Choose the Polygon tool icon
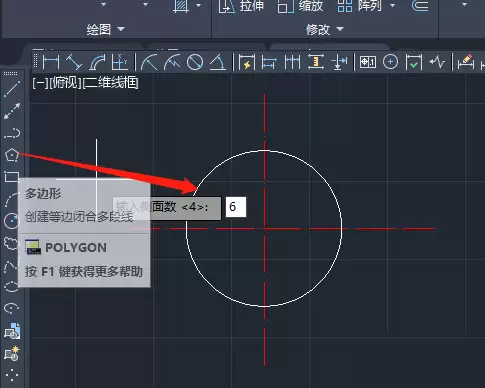This screenshot has height=388, width=485. click(12, 155)
